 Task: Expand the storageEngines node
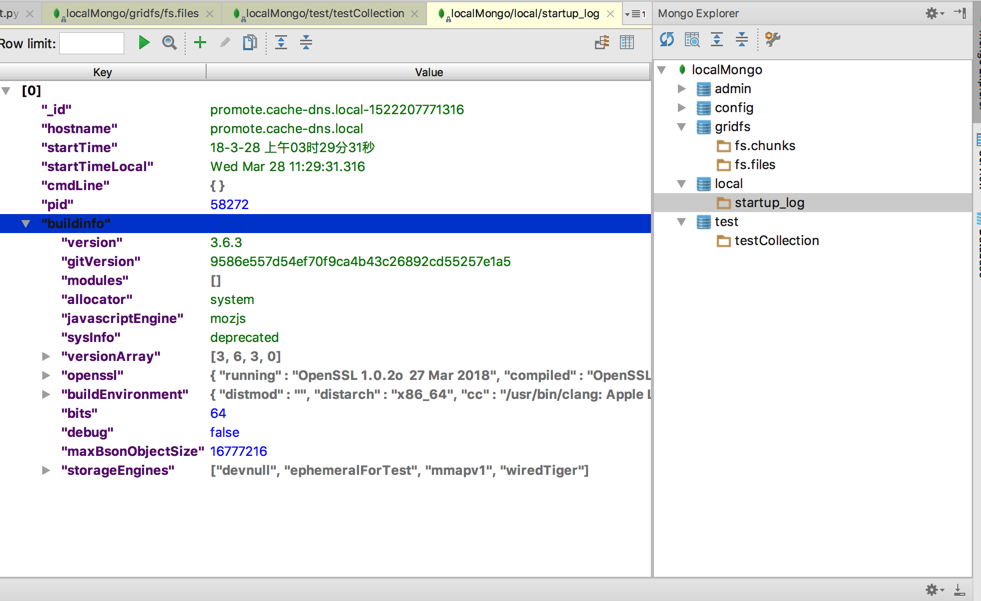46,470
